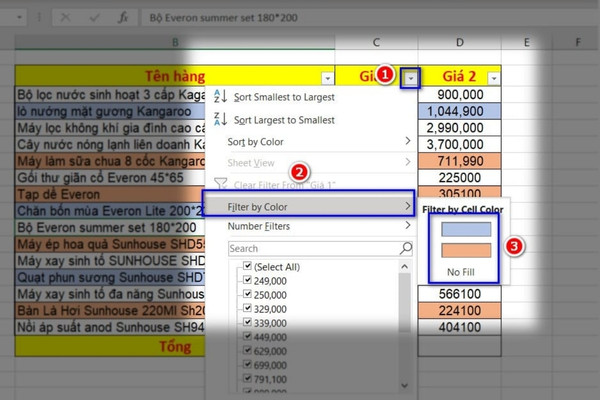Viewport: 600px width, 400px height.
Task: Click cell with value 711,990
Action: coord(460,161)
